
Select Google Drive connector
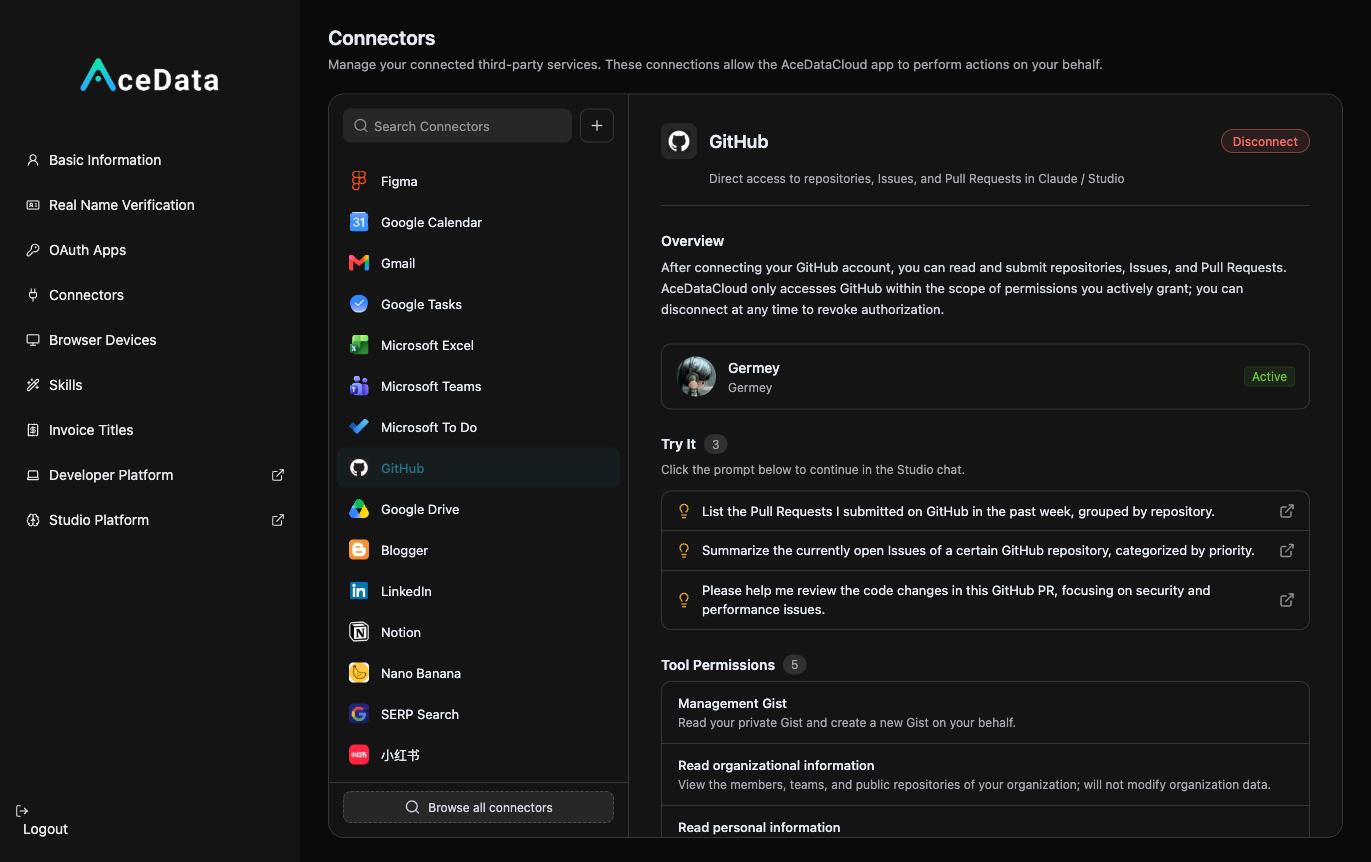[478, 509]
